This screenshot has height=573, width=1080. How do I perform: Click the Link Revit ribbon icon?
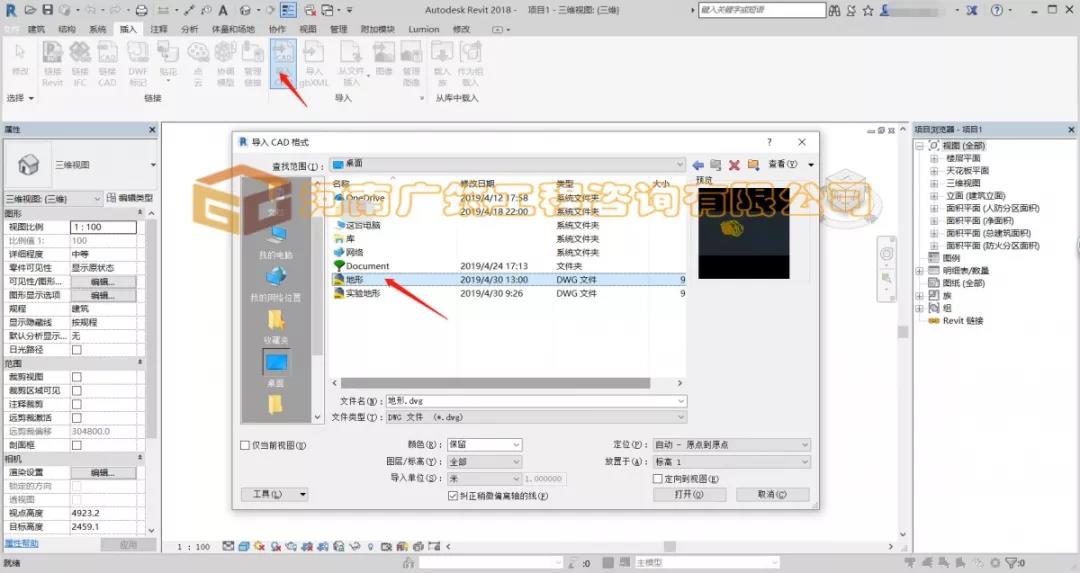(x=52, y=63)
